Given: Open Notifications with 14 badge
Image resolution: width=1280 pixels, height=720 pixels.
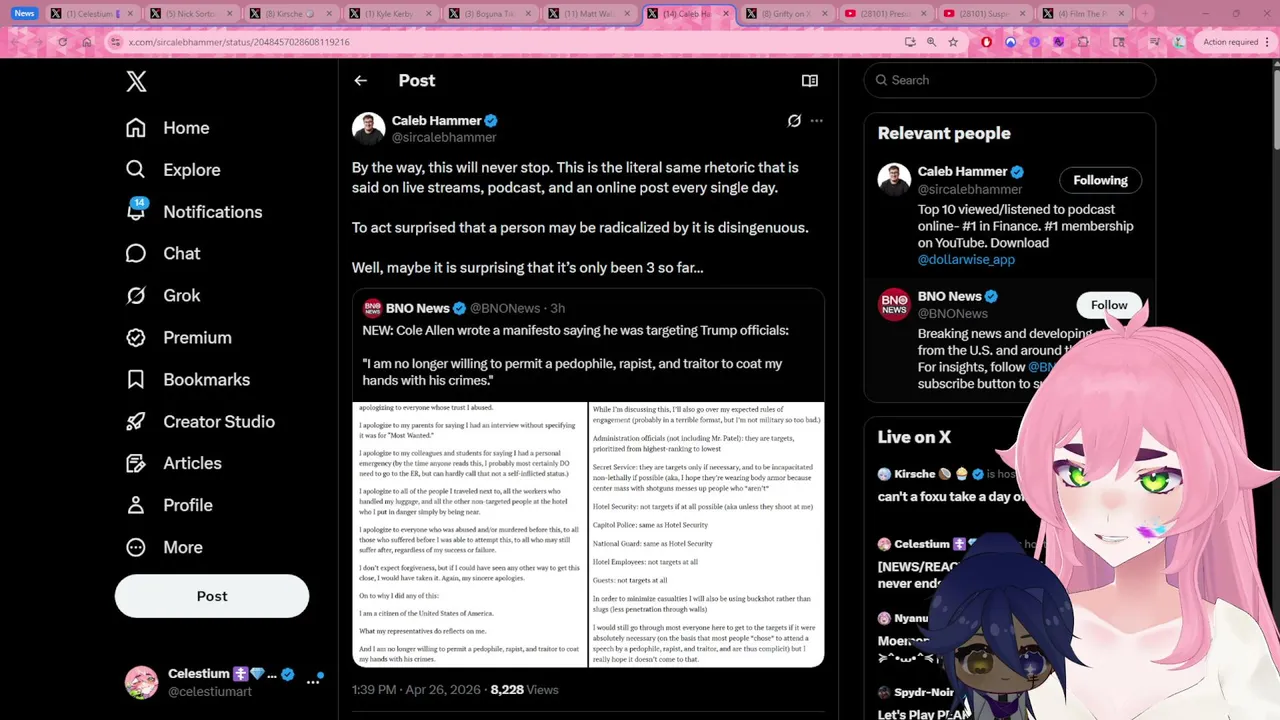Looking at the screenshot, I should [194, 212].
